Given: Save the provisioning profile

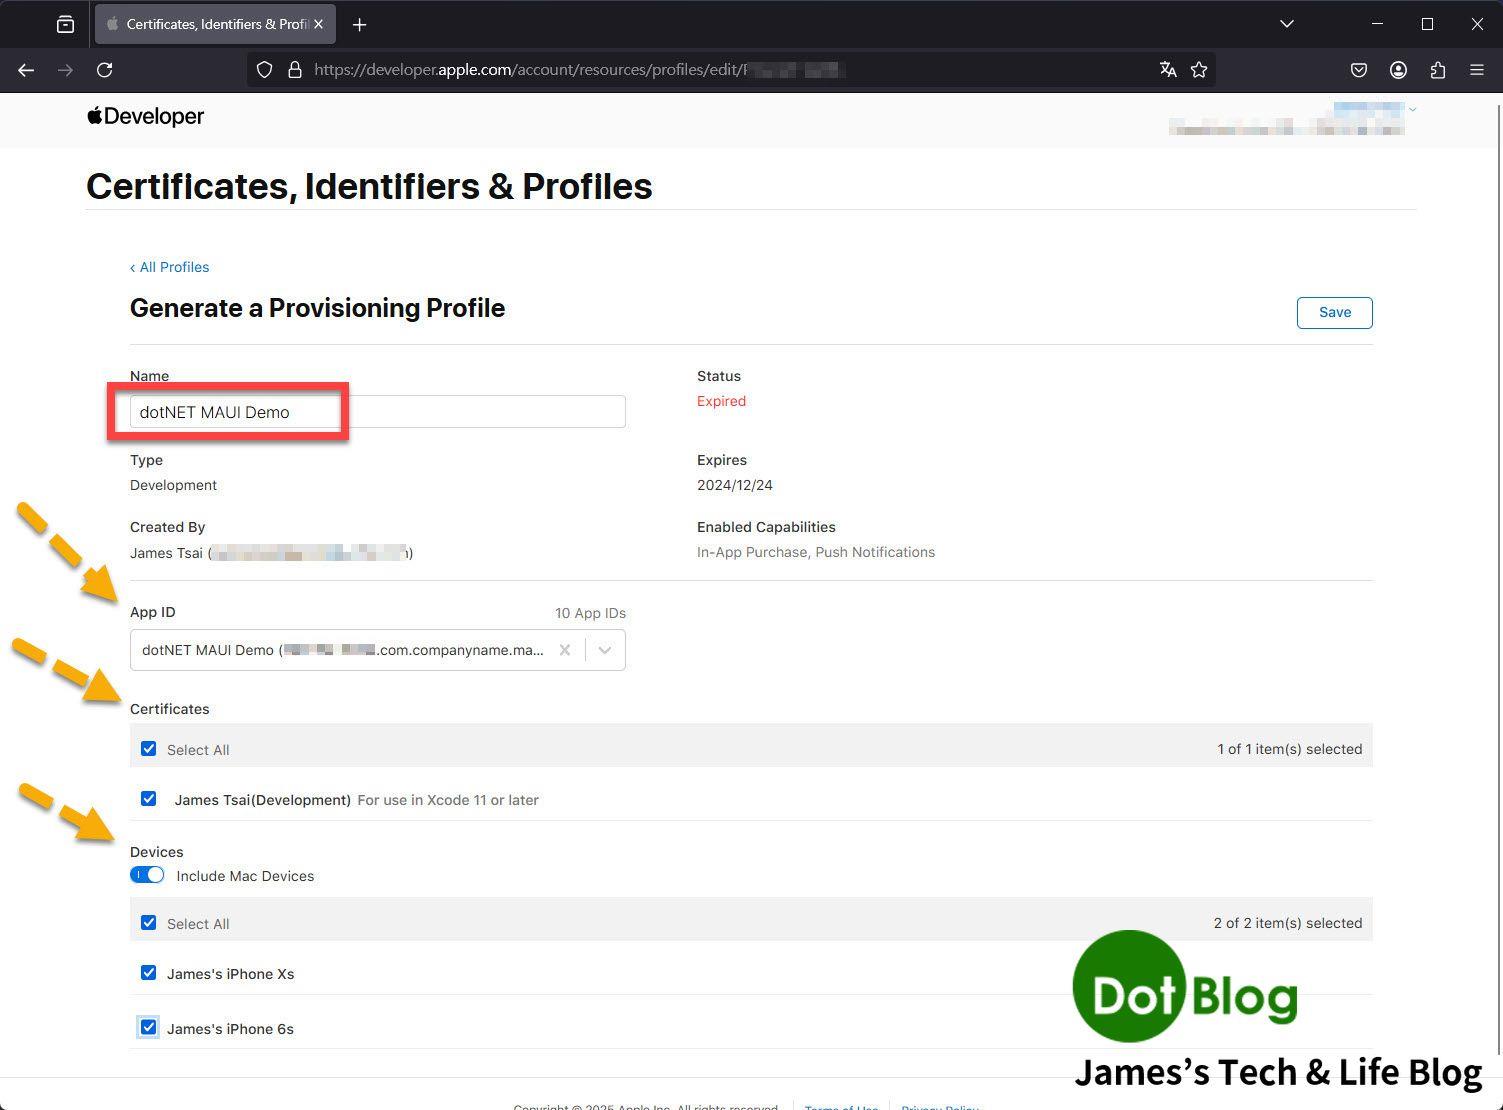Looking at the screenshot, I should coord(1334,312).
